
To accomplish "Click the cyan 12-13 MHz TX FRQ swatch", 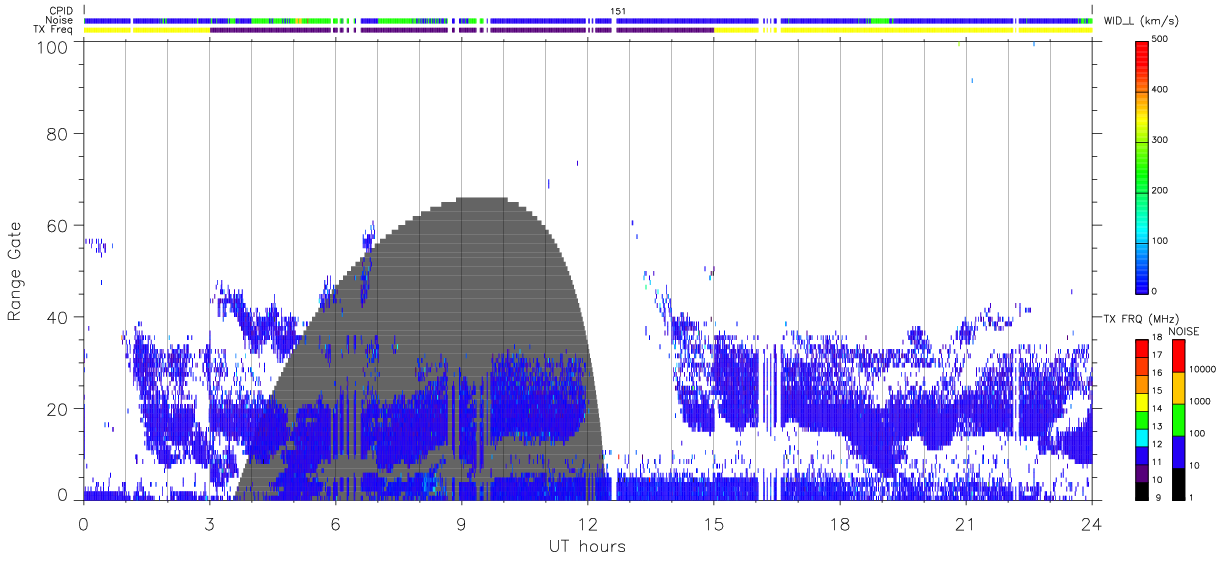I will 1141,436.
